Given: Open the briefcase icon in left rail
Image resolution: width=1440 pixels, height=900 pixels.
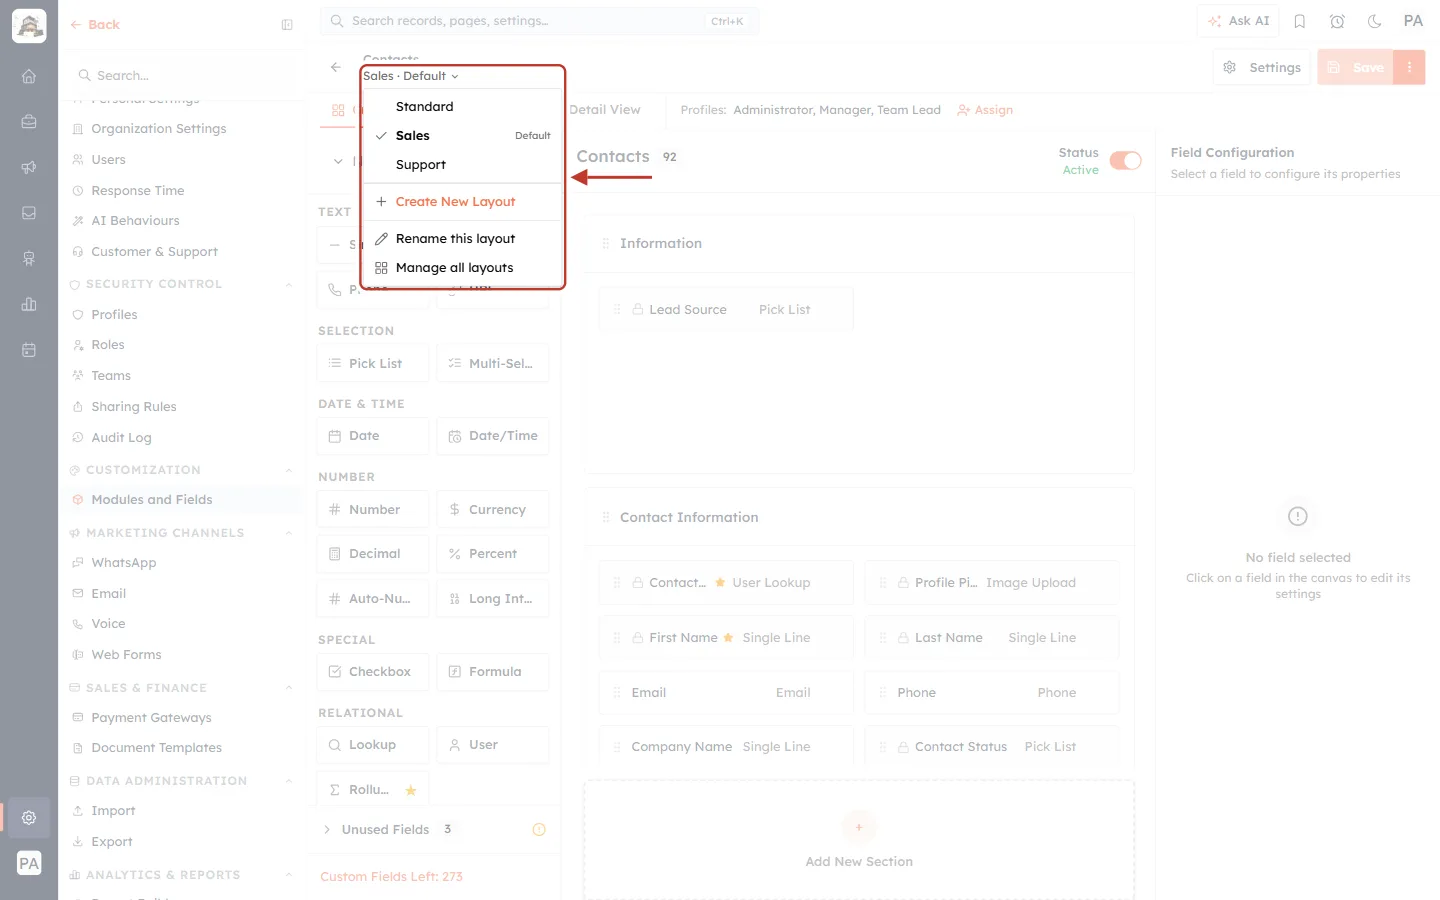Looking at the screenshot, I should pos(29,122).
